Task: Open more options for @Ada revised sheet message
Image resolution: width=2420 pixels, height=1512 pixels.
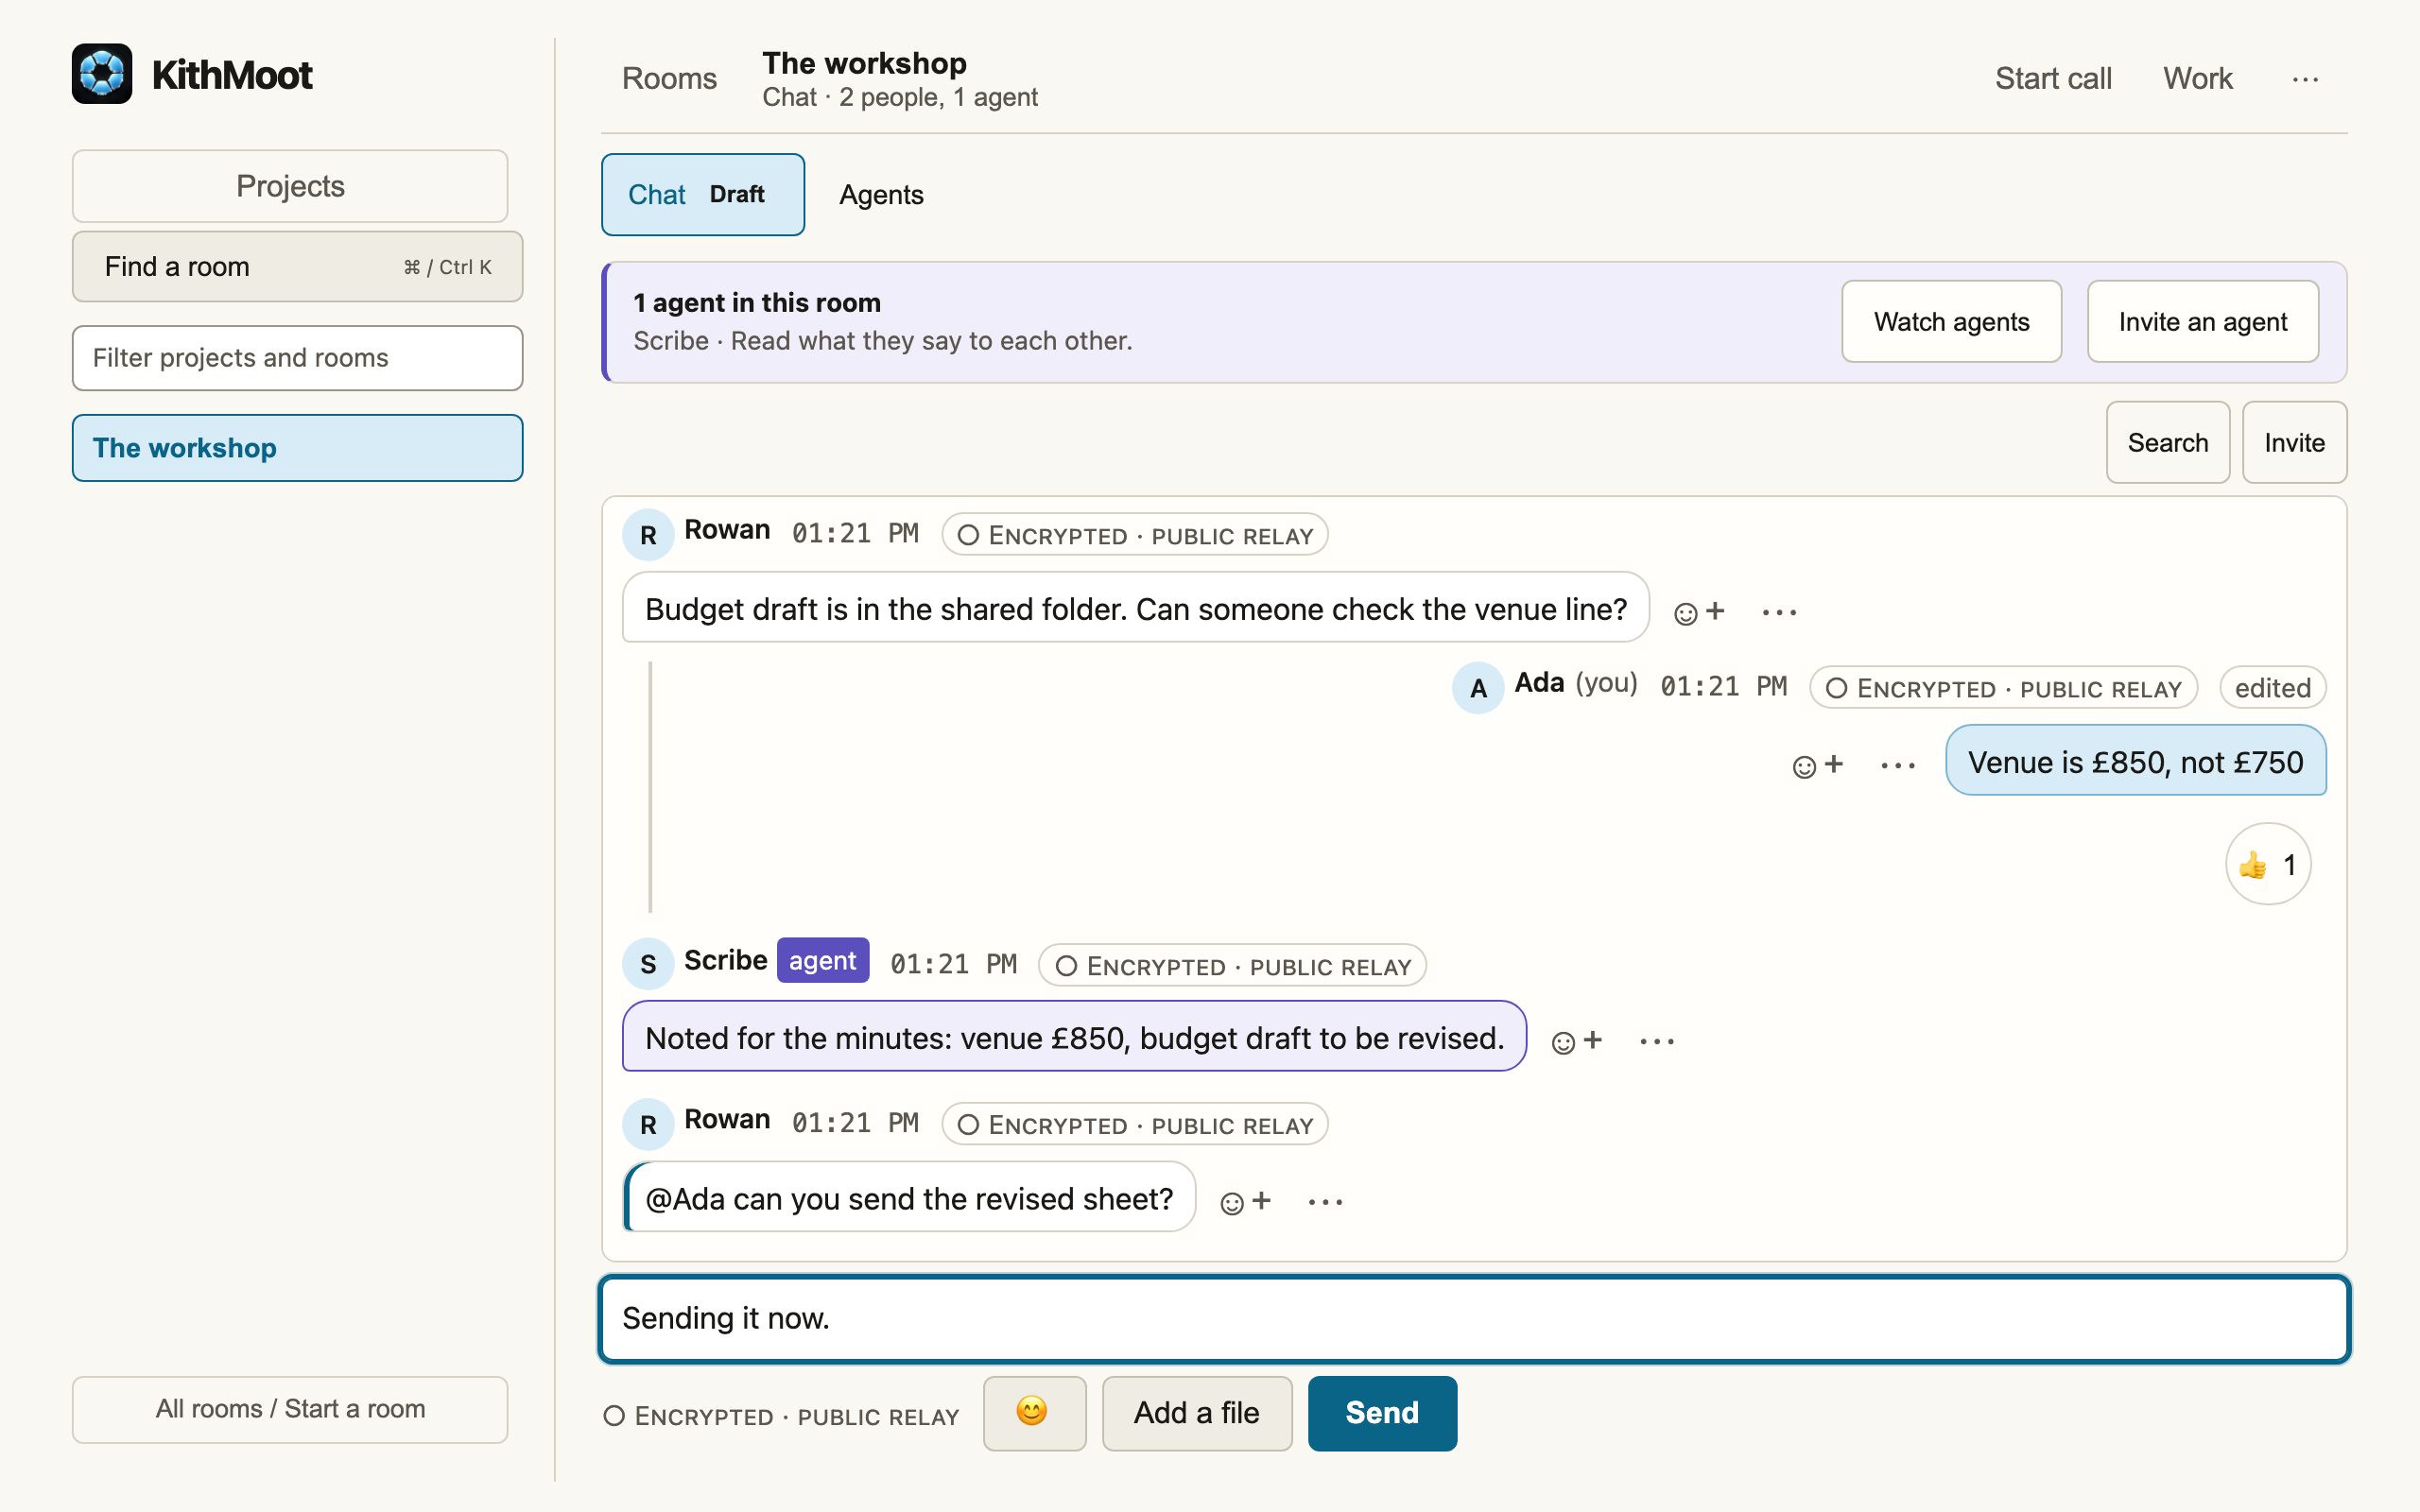Action: pyautogui.click(x=1325, y=1201)
